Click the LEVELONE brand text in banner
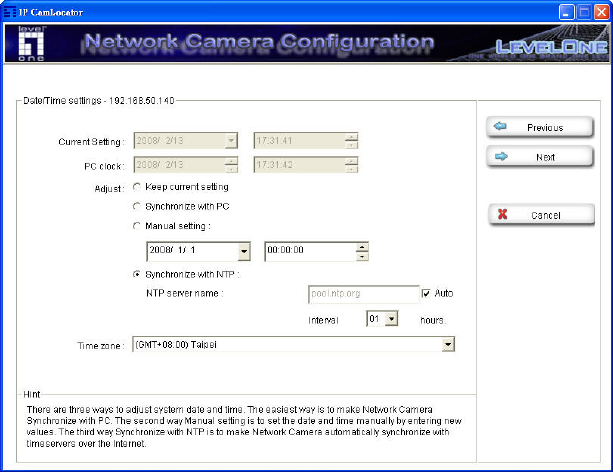The image size is (613, 472). point(552,47)
